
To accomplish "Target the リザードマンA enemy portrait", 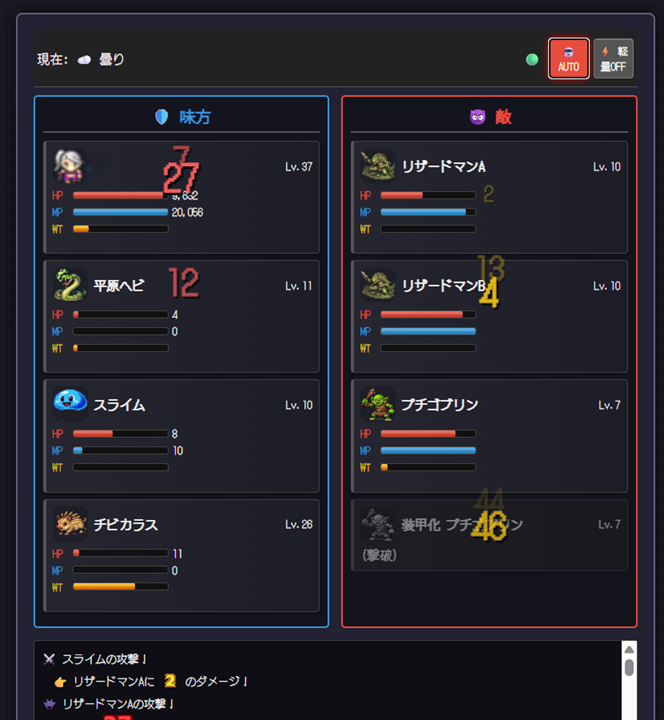I will click(378, 166).
